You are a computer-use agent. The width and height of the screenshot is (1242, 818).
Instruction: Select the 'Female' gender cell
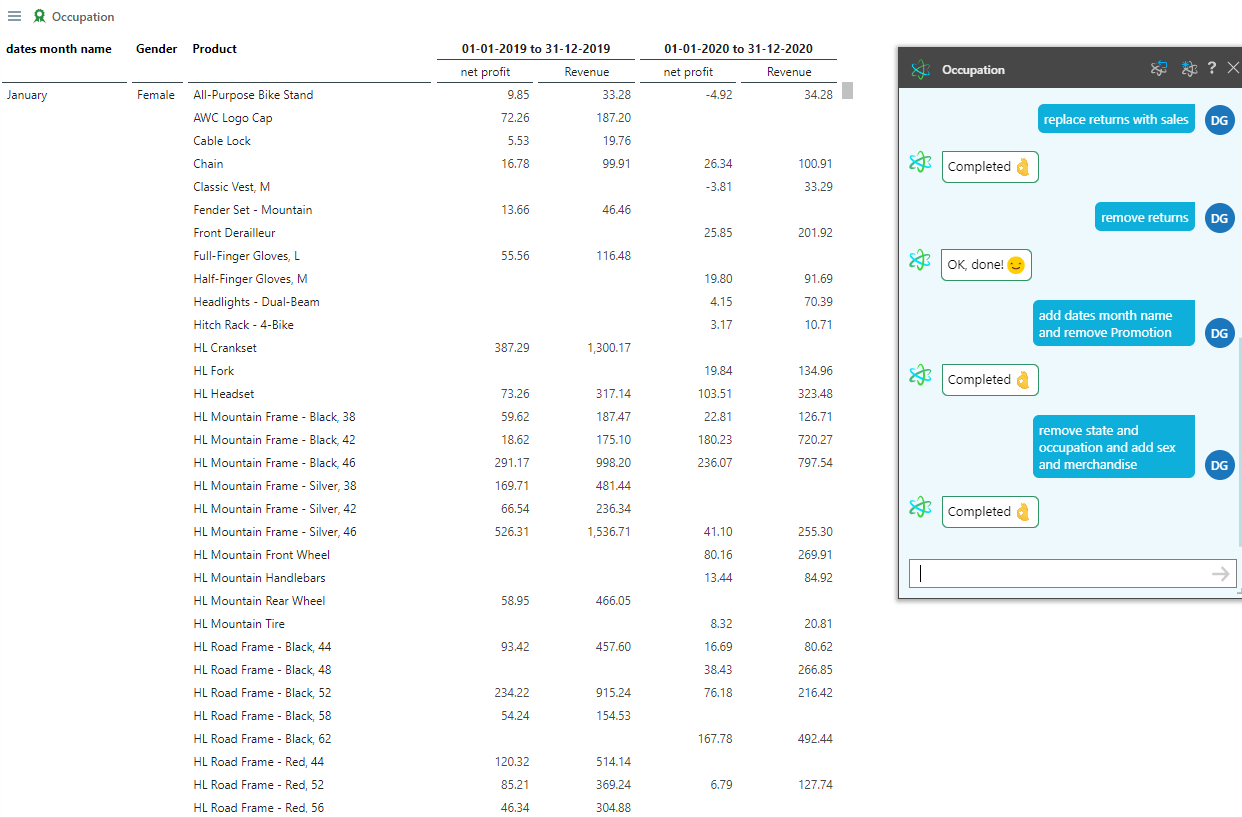tap(156, 95)
